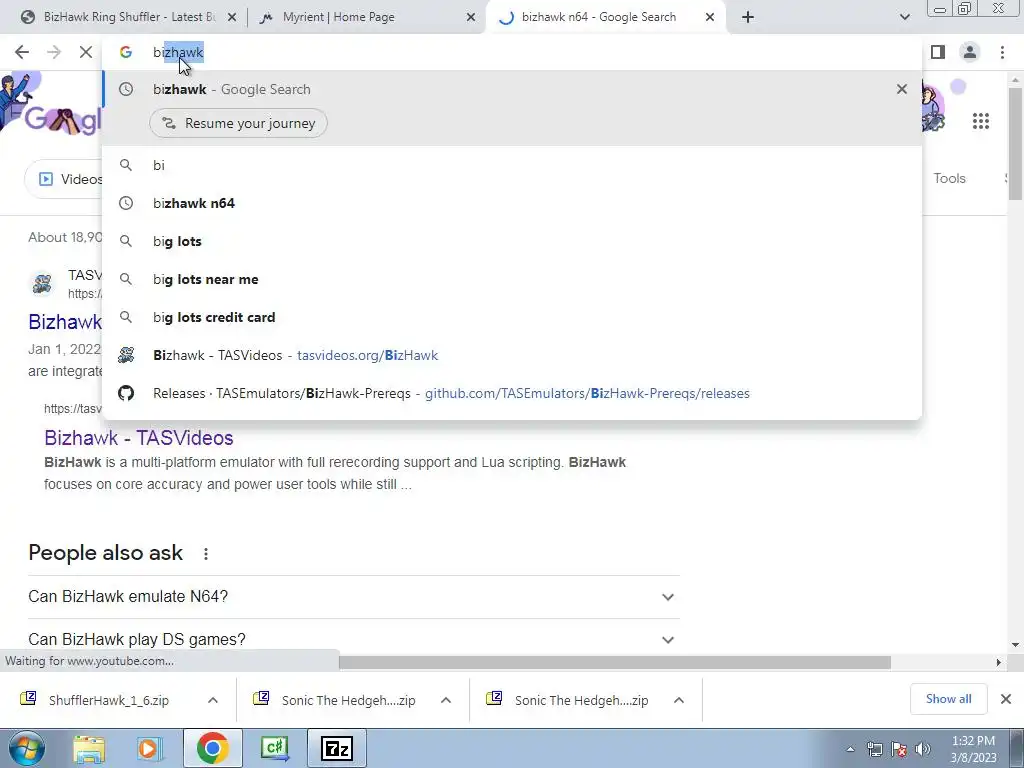Viewport: 1024px width, 768px height.
Task: Switch to Myrient Home Page tab
Action: [366, 17]
